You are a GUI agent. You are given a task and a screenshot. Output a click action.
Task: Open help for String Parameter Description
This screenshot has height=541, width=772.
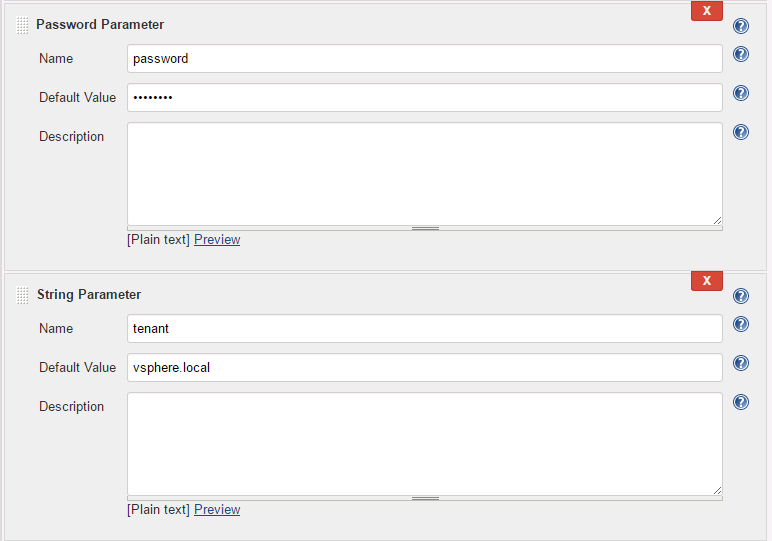tap(741, 402)
